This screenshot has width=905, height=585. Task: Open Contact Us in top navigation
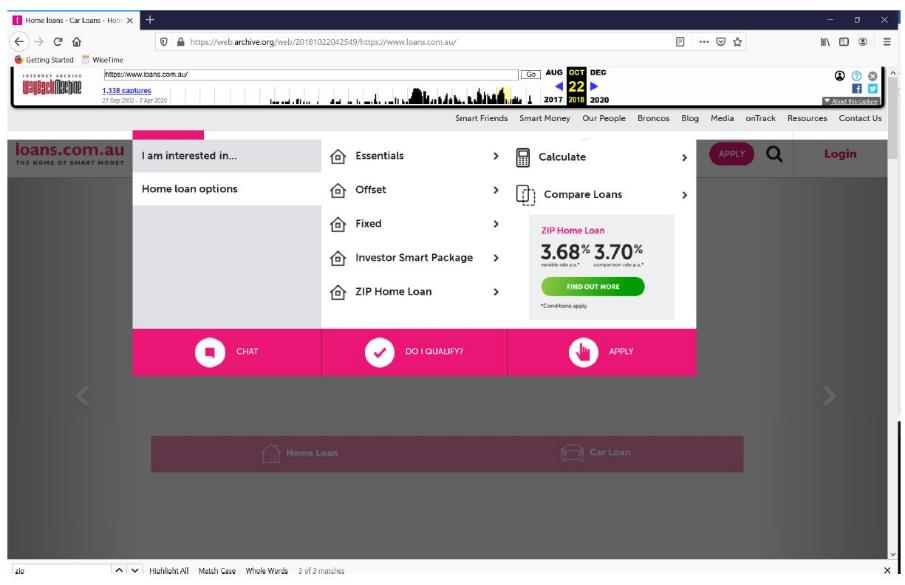pyautogui.click(x=860, y=118)
